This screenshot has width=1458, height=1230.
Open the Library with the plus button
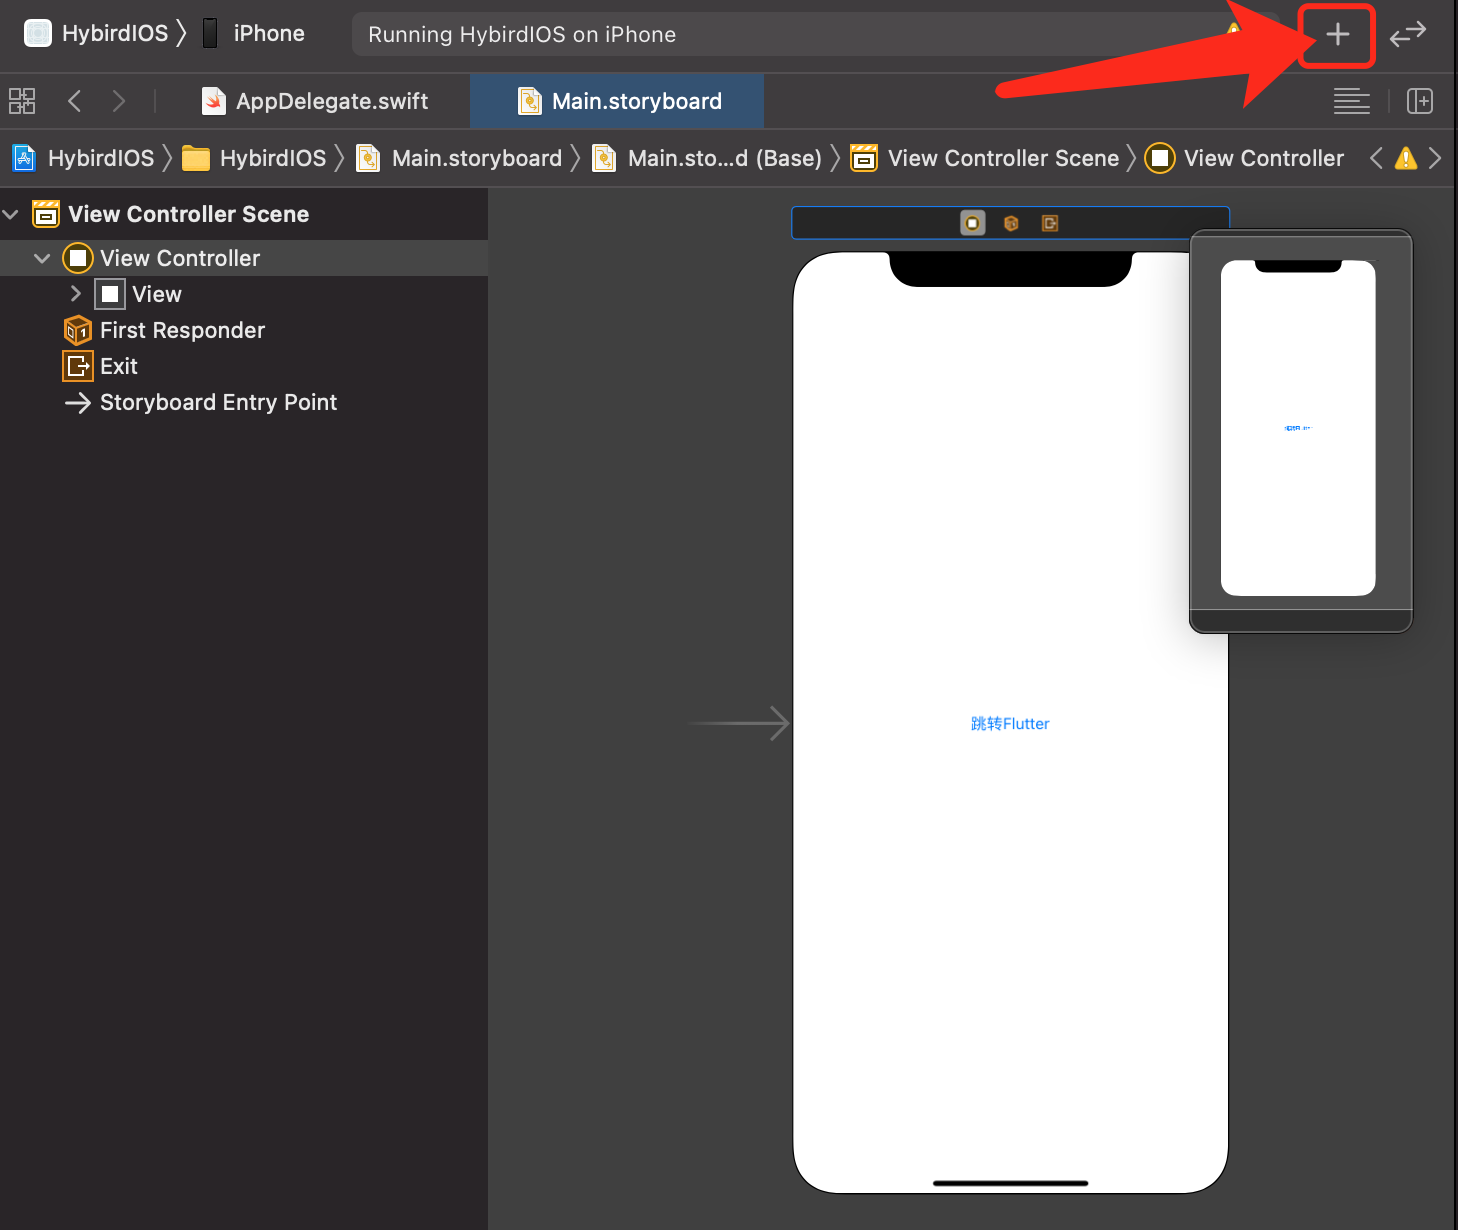(x=1337, y=33)
